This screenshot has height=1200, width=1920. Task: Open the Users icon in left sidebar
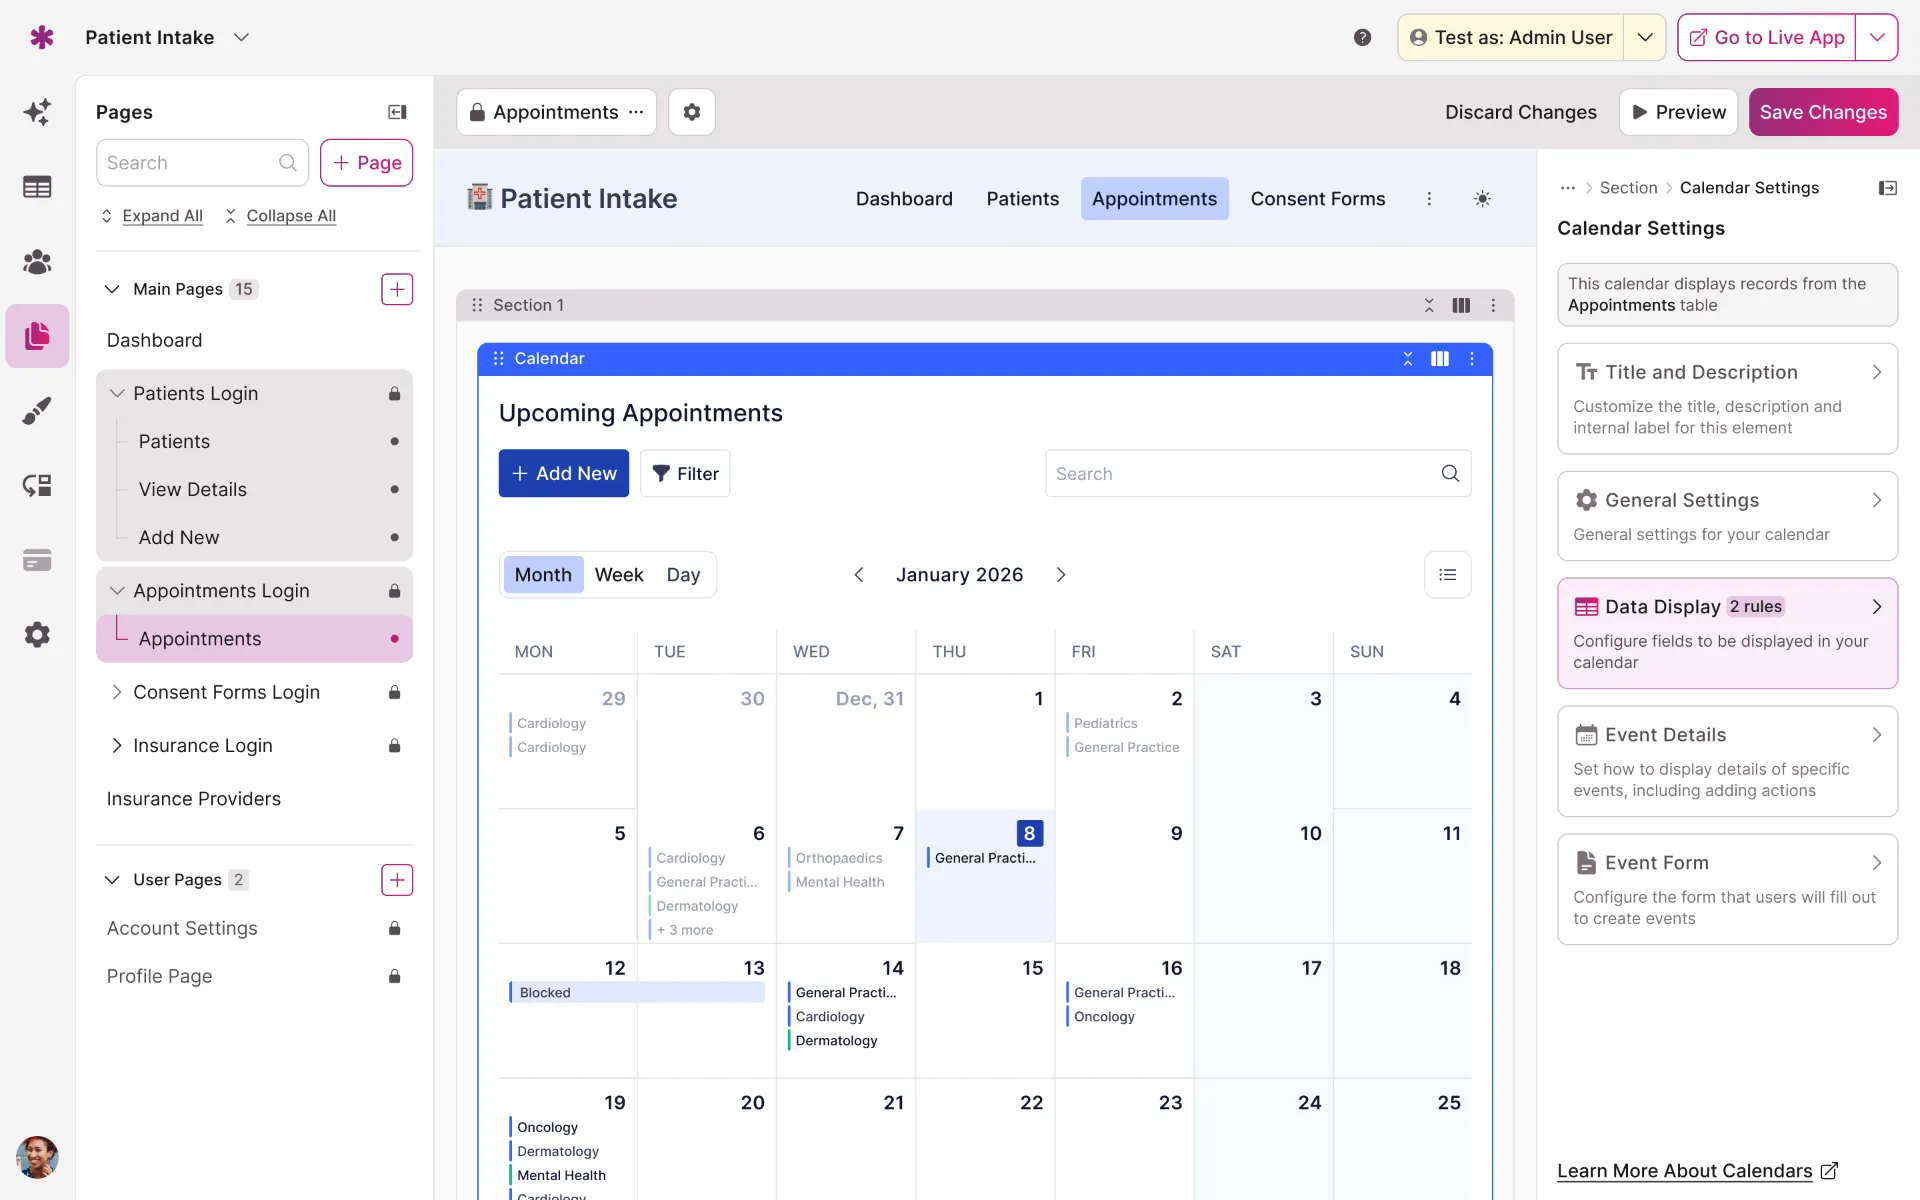click(37, 262)
